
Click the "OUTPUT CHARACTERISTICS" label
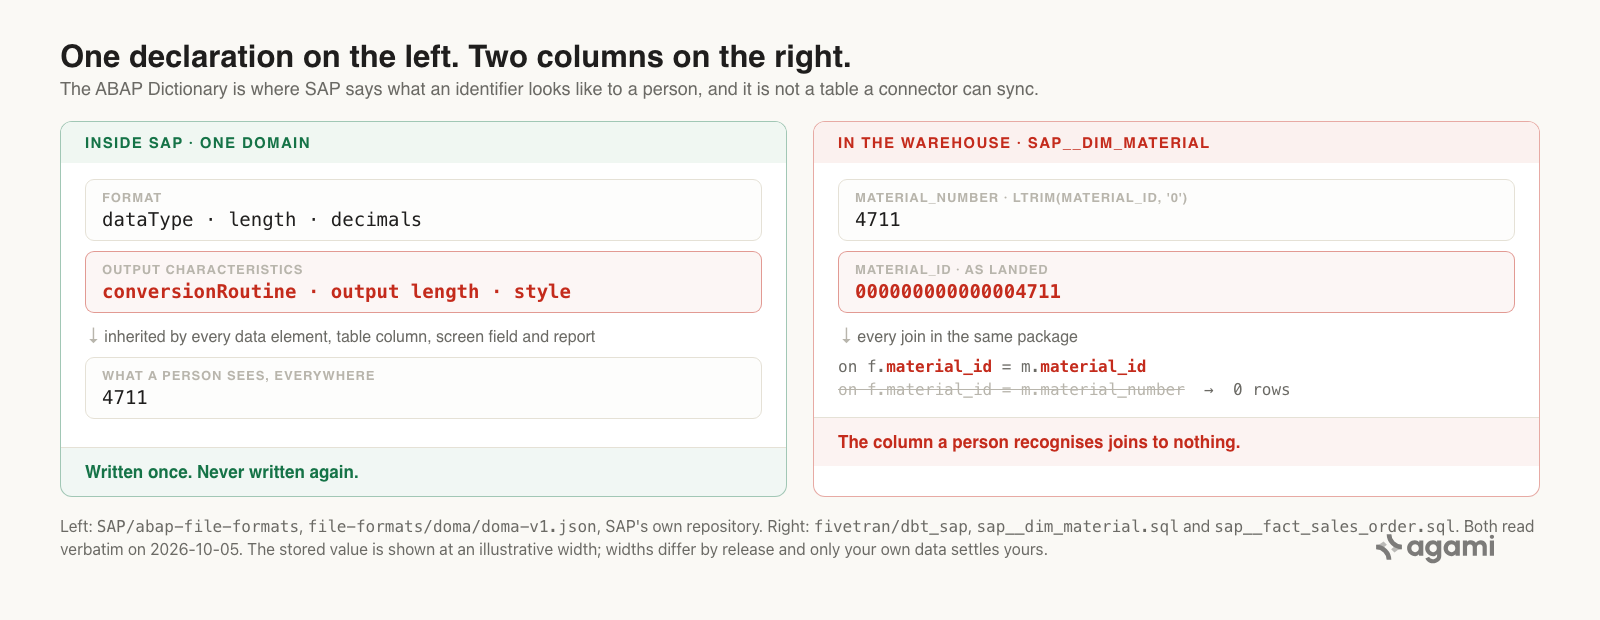point(202,270)
